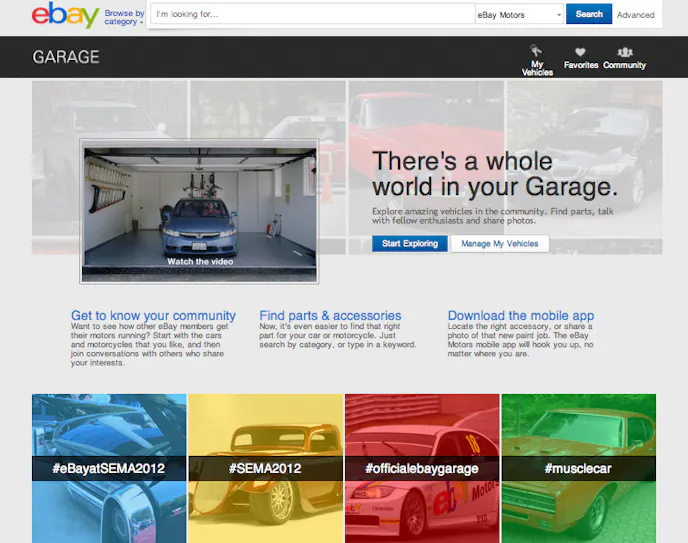Open the eBay Motors category dropdown

519,15
